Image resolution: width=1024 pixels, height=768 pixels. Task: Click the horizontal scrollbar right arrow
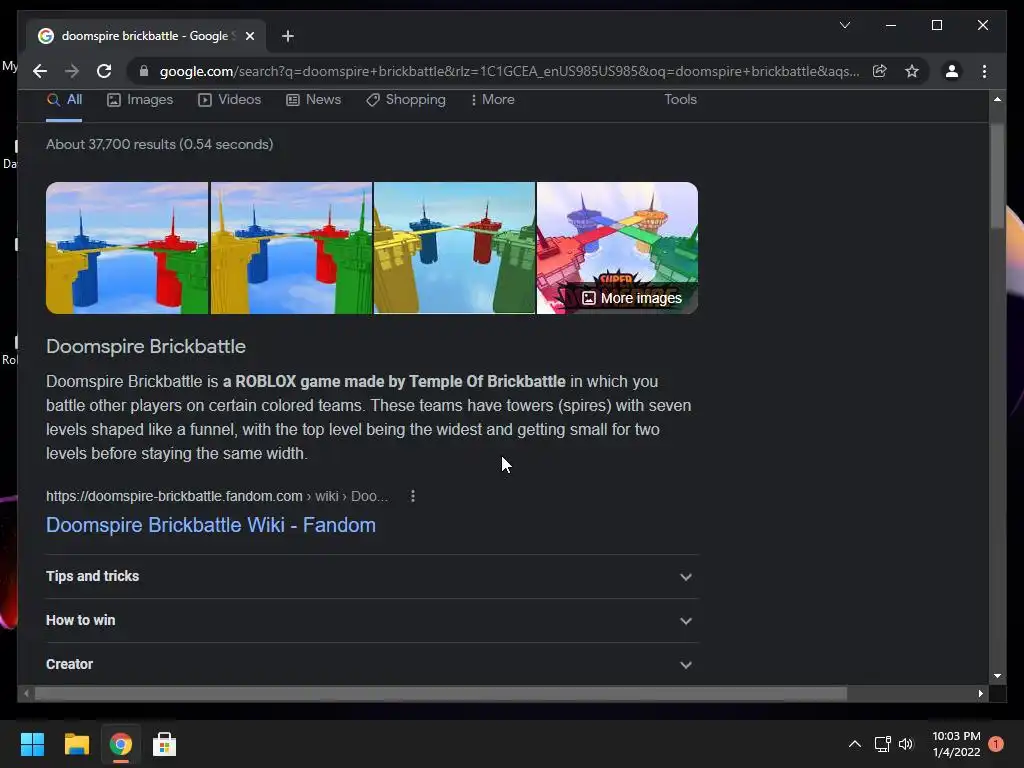pyautogui.click(x=980, y=694)
